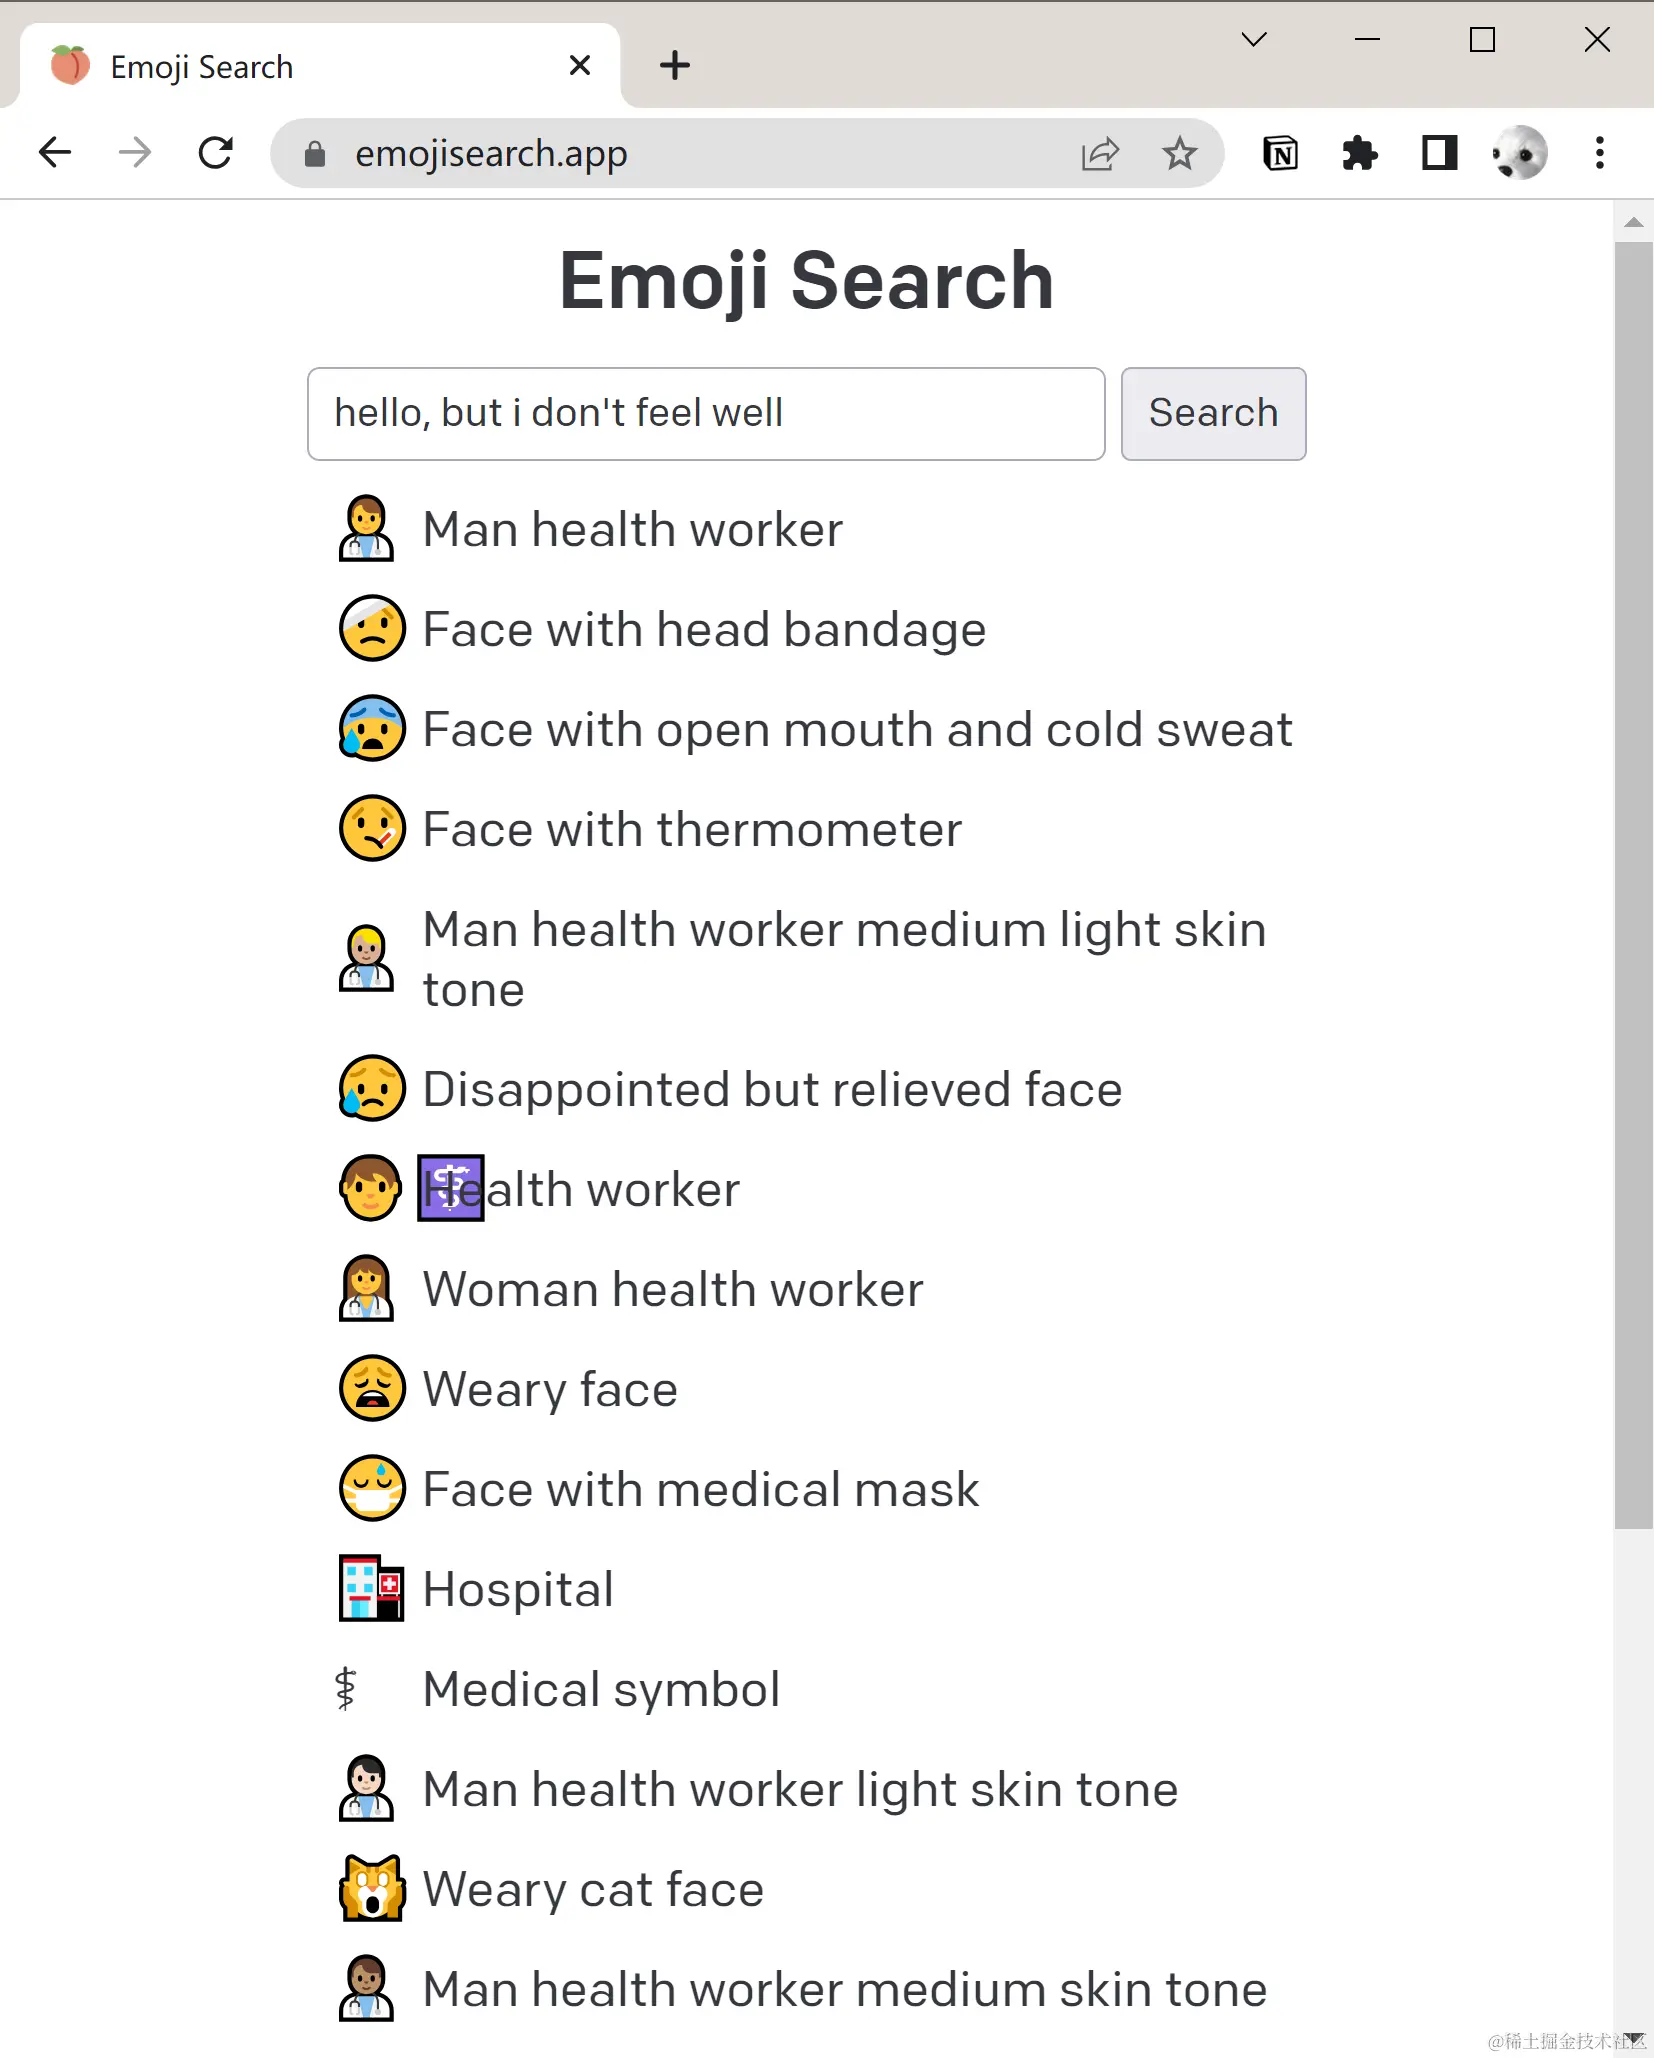Viewport: 1654px width, 2058px height.
Task: Open the extensions puzzle piece icon
Action: coord(1361,153)
